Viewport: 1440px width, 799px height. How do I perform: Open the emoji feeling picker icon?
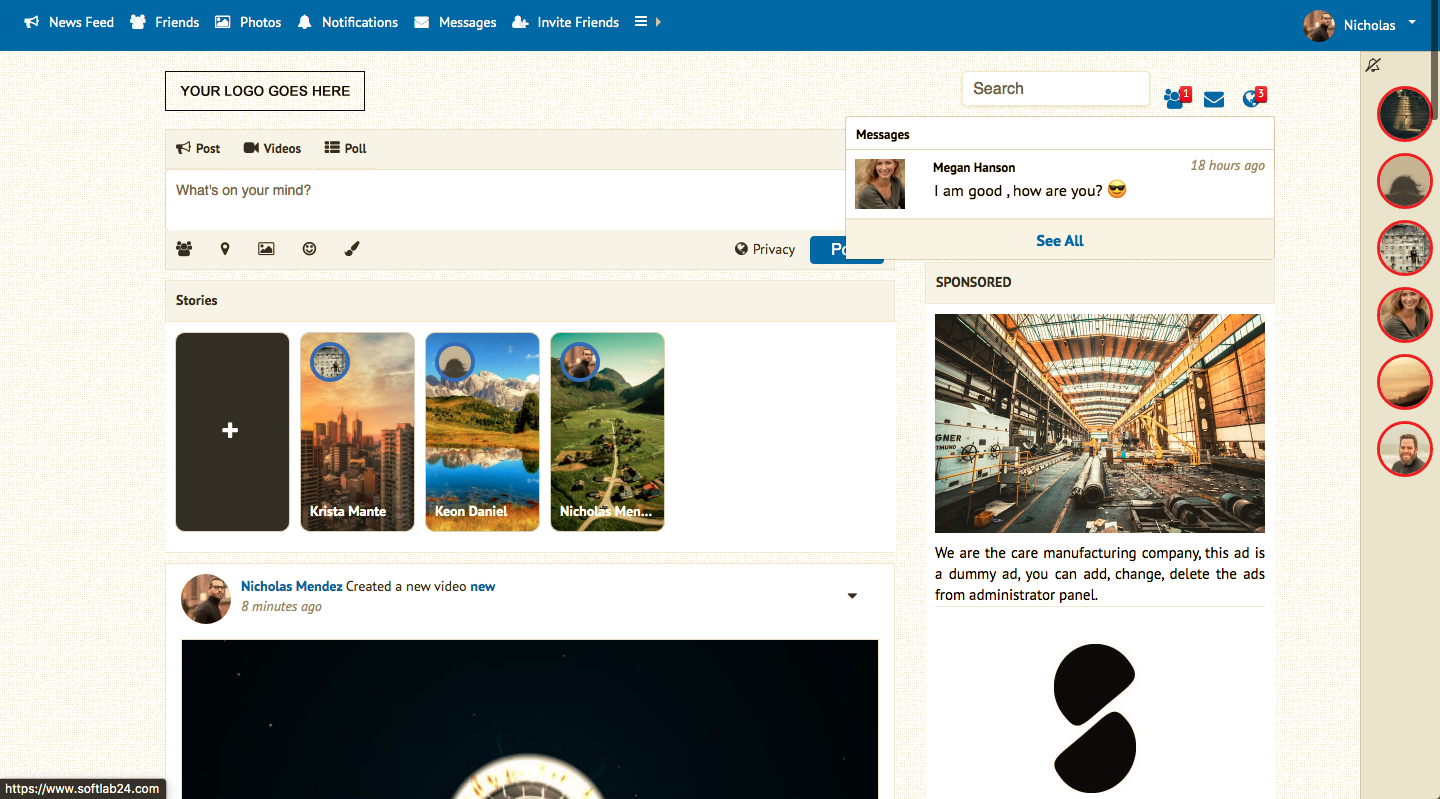click(309, 249)
